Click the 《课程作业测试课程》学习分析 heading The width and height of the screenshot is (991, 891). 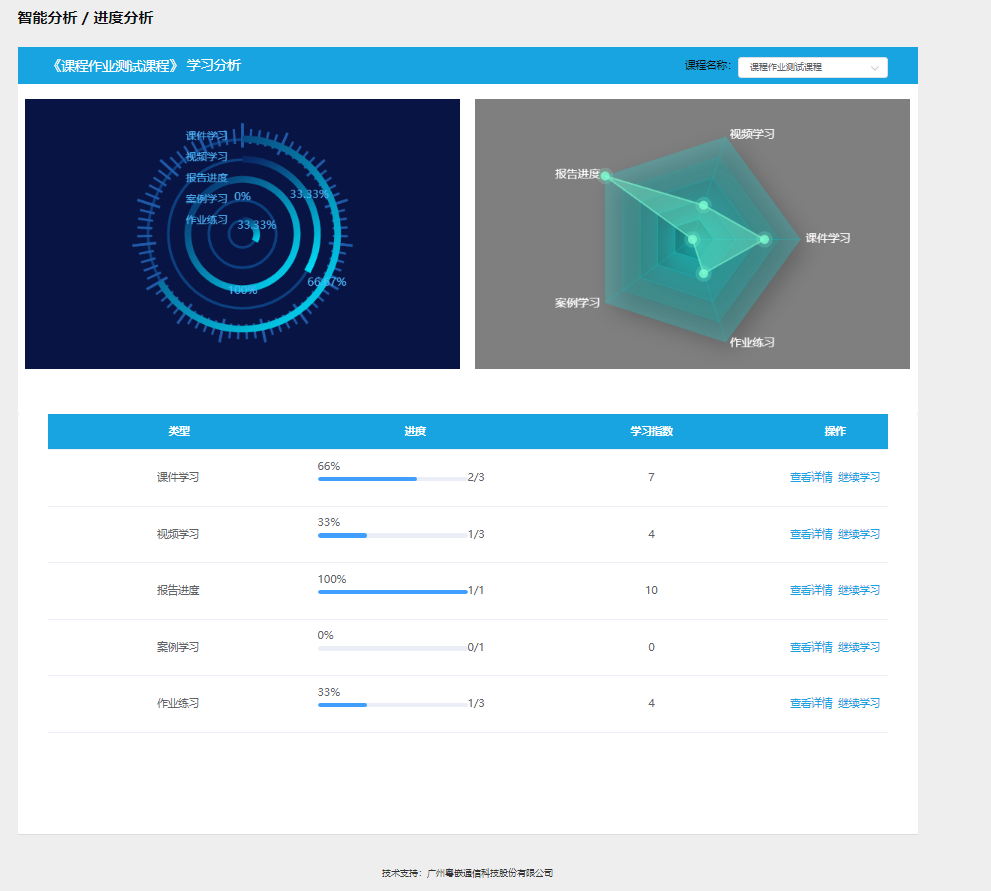pos(145,66)
